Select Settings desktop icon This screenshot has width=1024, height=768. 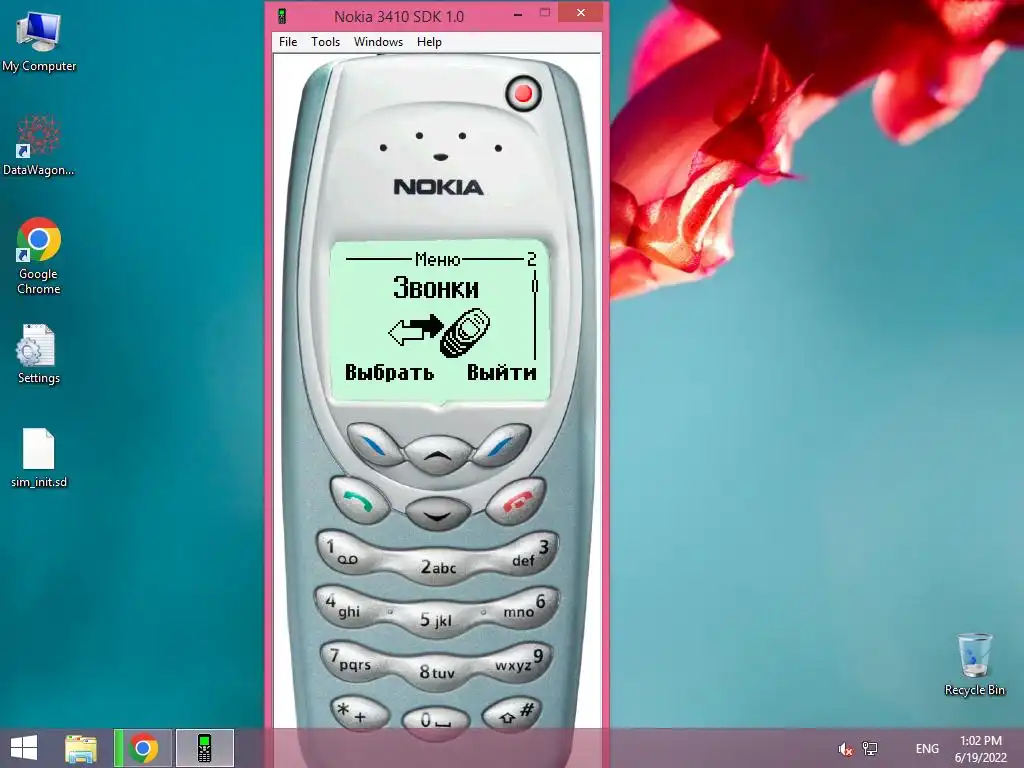(x=39, y=354)
